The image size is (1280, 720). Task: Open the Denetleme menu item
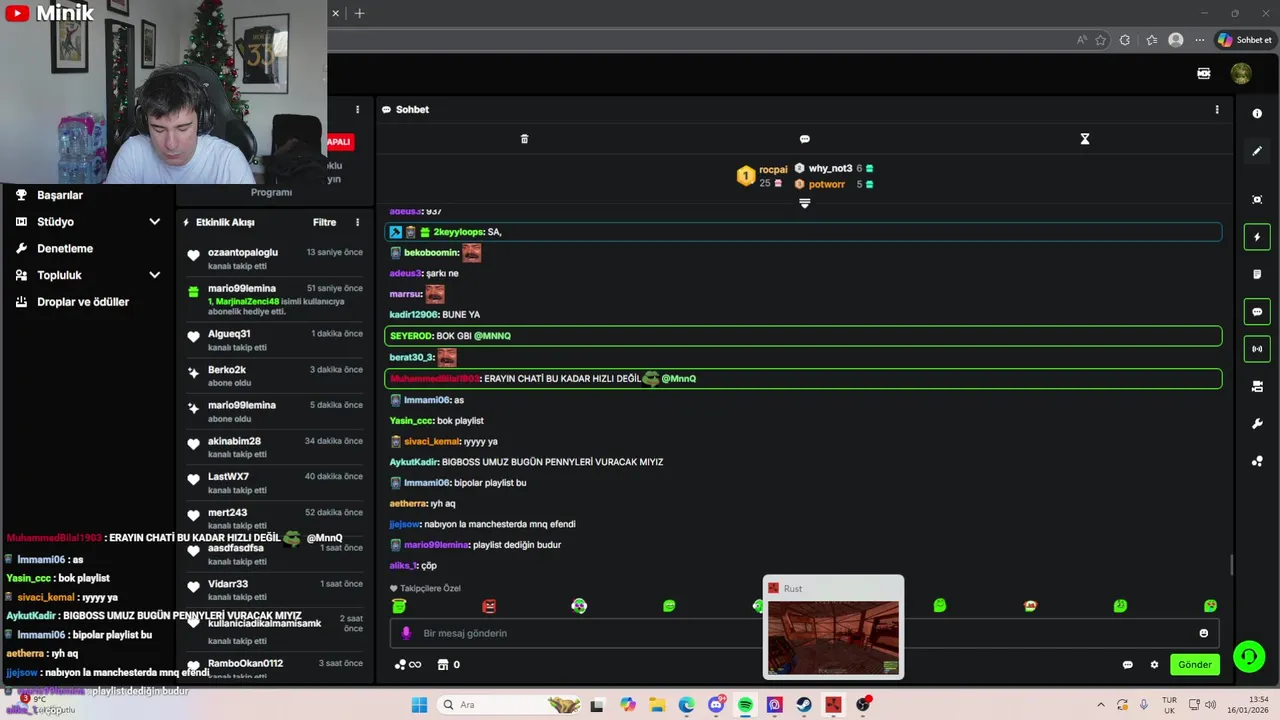pyautogui.click(x=65, y=248)
